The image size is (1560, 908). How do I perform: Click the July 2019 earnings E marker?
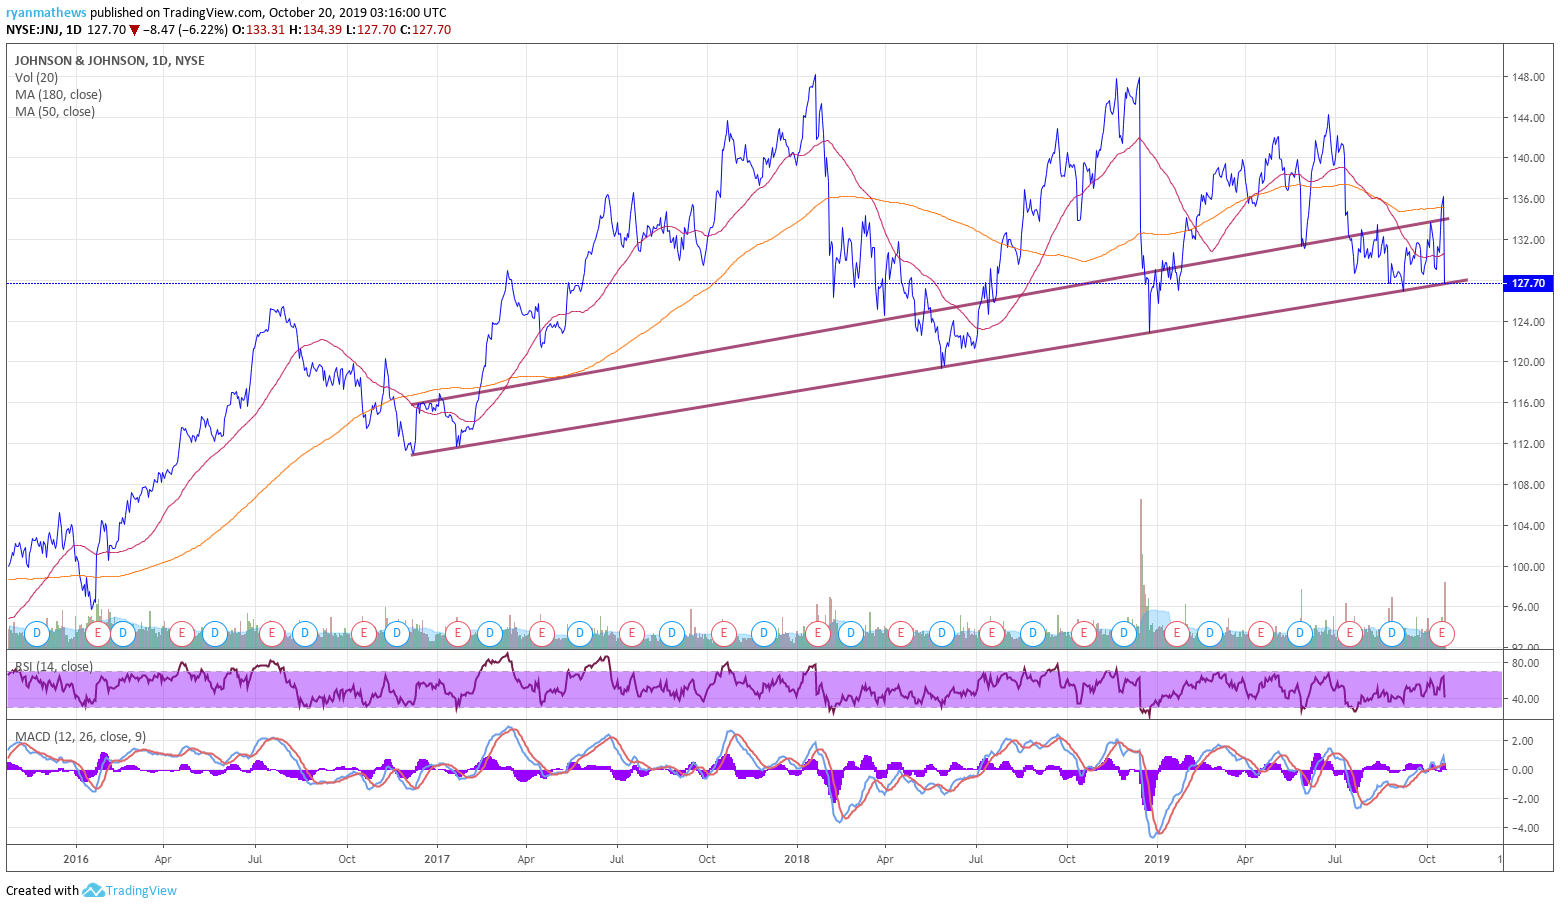[x=1350, y=633]
